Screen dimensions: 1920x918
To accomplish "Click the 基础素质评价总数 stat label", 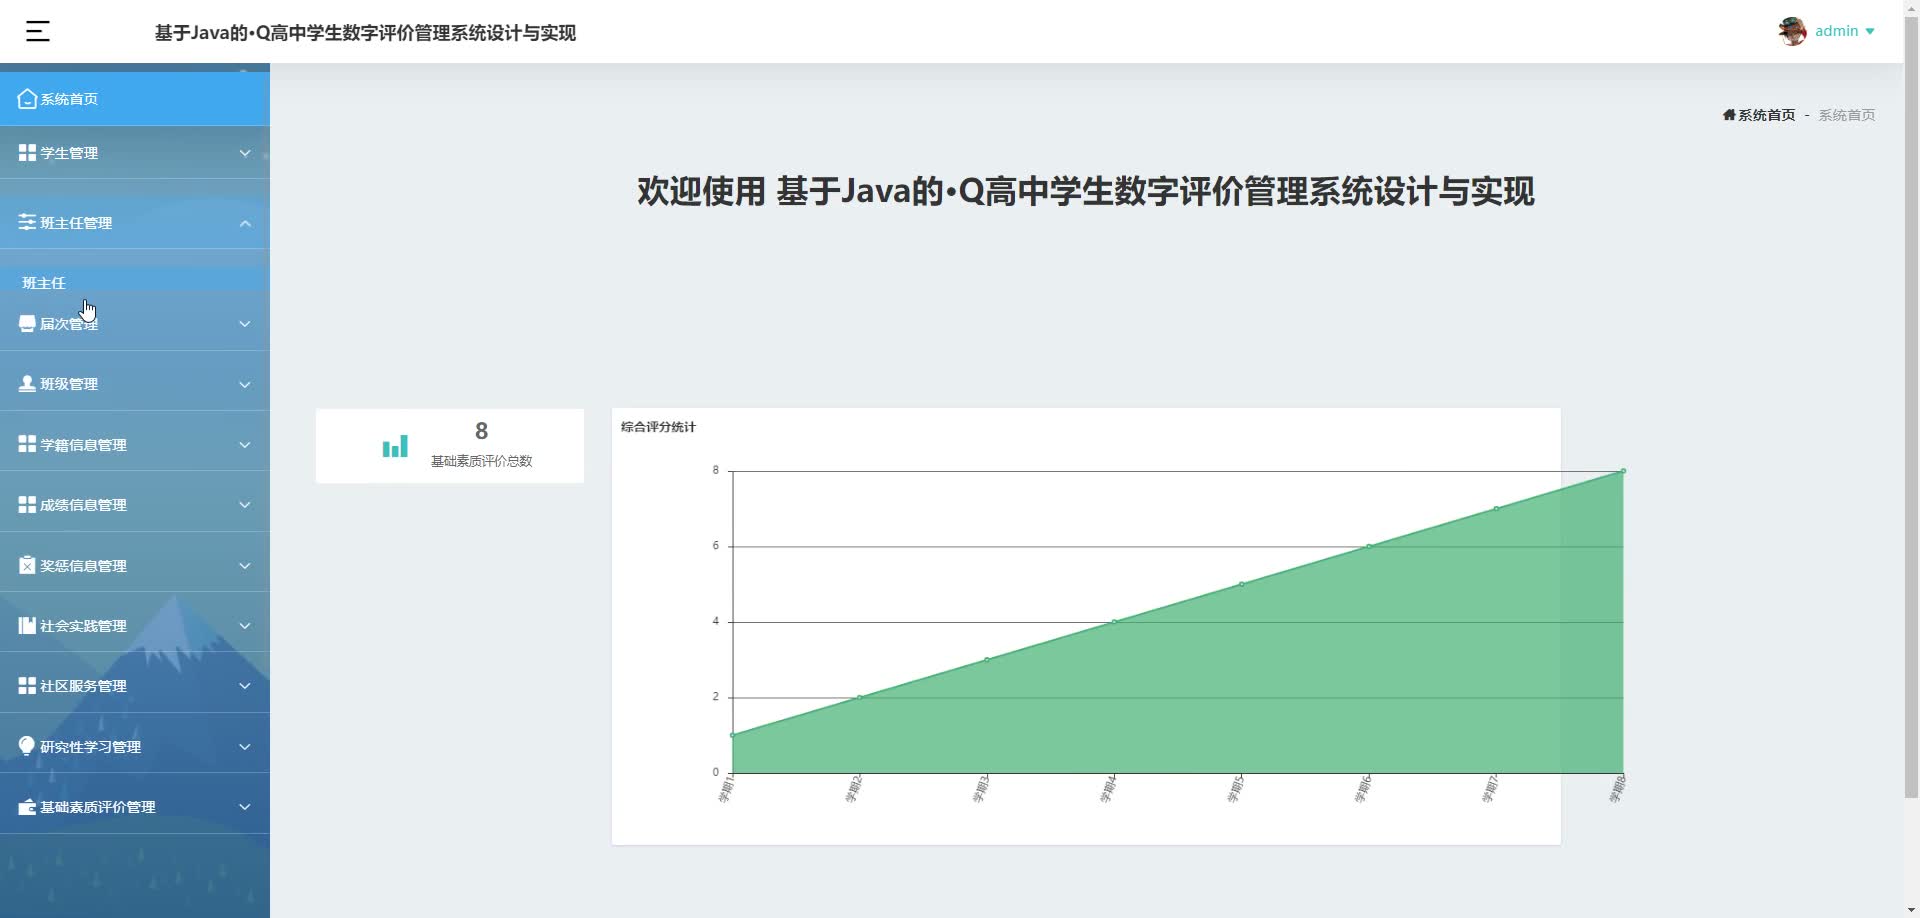I will click(481, 461).
